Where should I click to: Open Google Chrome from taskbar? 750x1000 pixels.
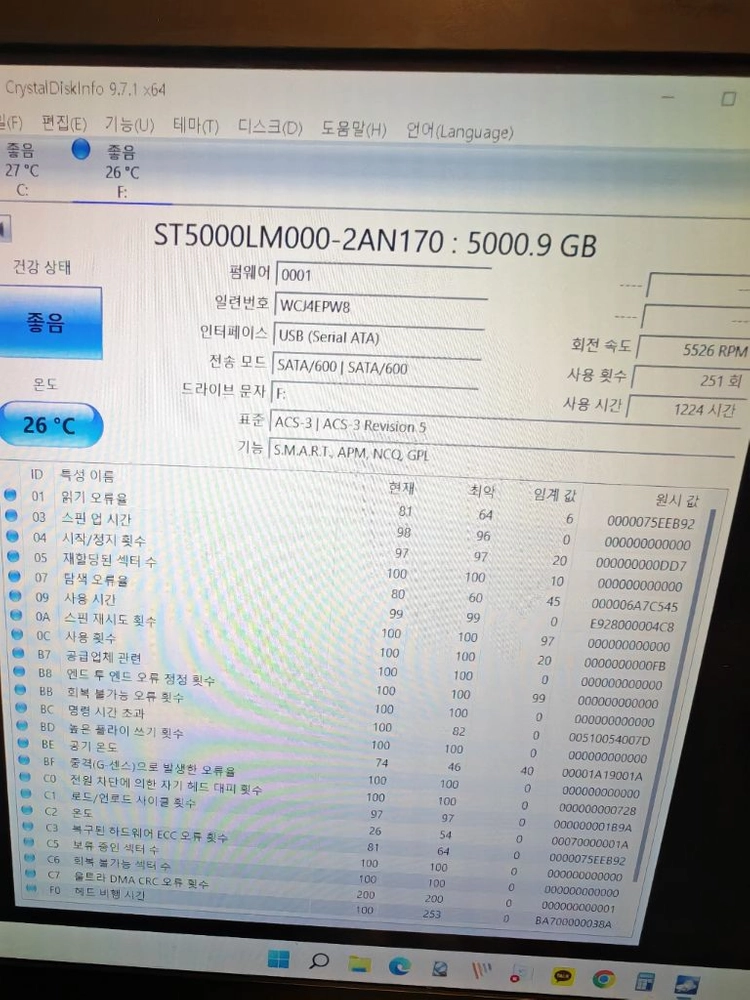[x=603, y=978]
